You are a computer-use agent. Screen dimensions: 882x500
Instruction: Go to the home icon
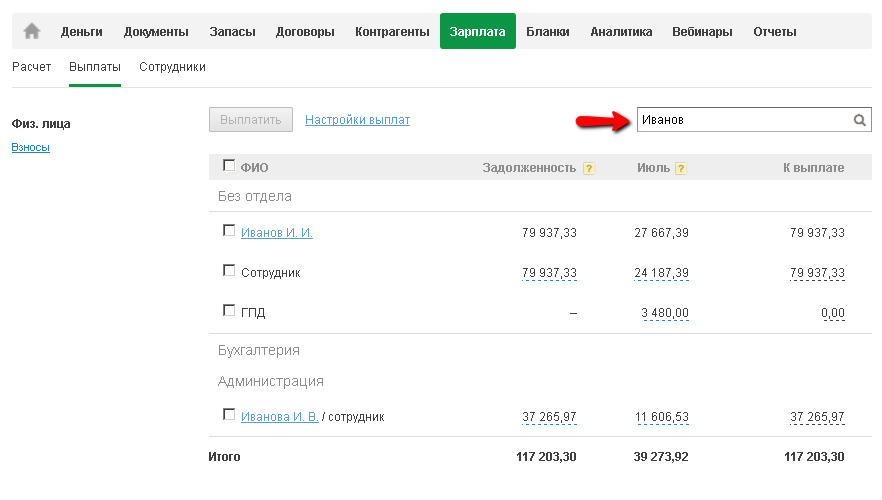(x=32, y=31)
